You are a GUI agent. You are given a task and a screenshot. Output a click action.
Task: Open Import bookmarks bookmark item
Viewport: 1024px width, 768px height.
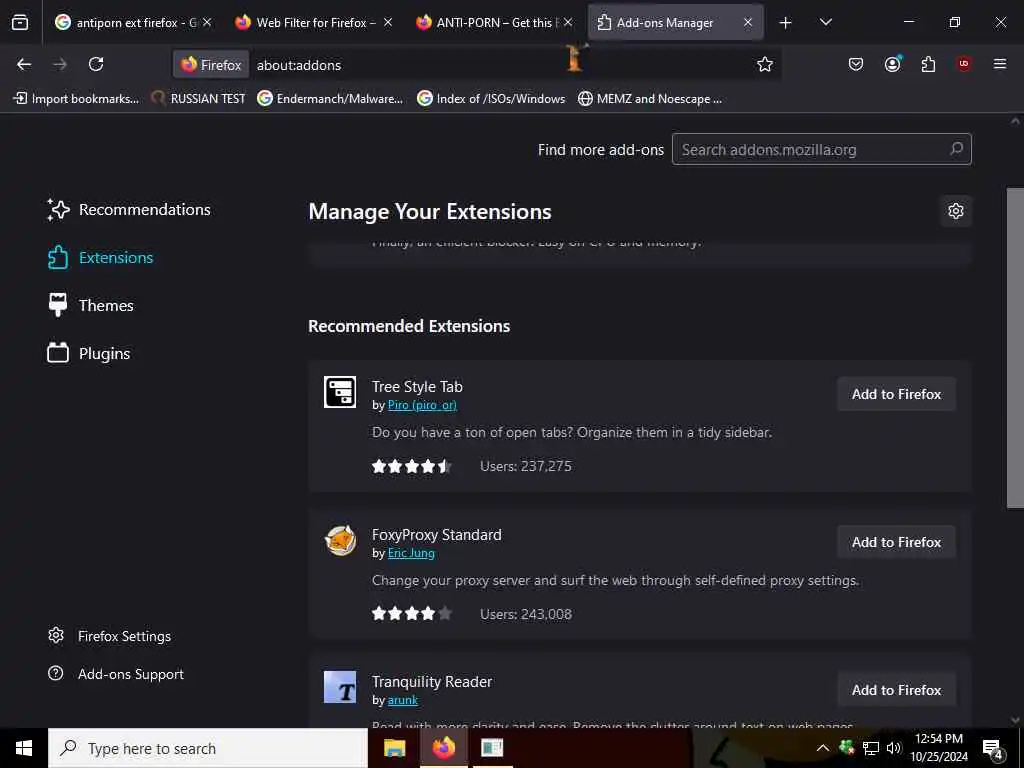pyautogui.click(x=76, y=99)
